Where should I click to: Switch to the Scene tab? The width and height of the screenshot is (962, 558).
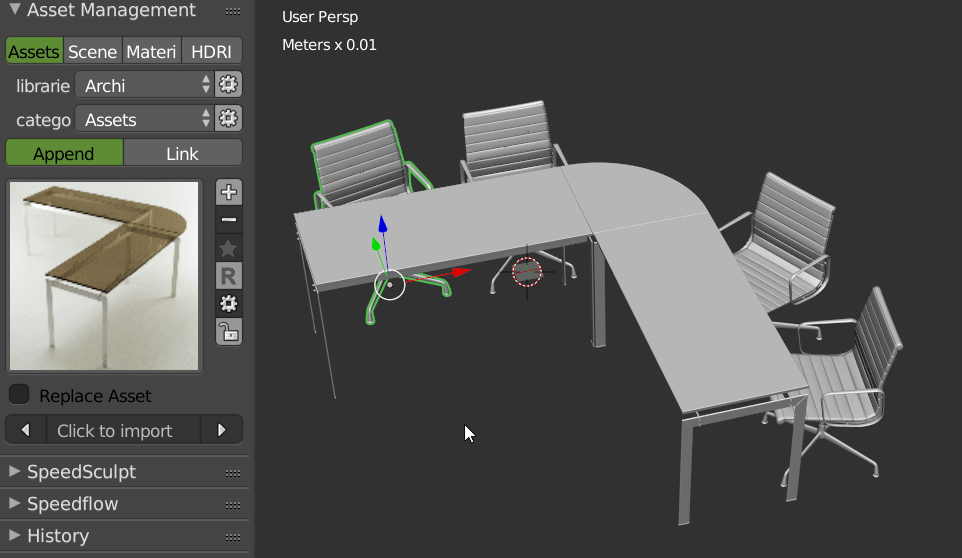coord(92,52)
